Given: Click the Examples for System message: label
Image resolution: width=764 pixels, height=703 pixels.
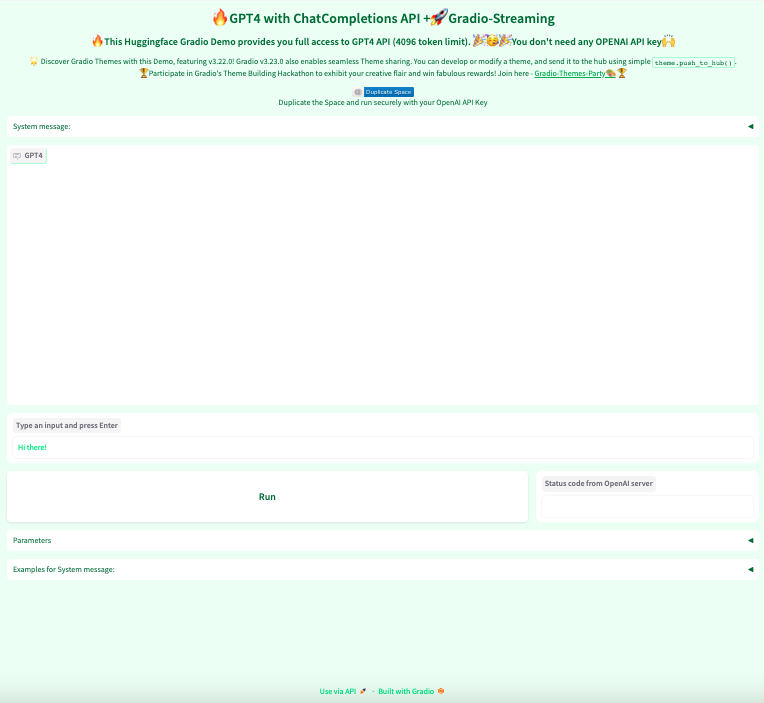Looking at the screenshot, I should (63, 569).
